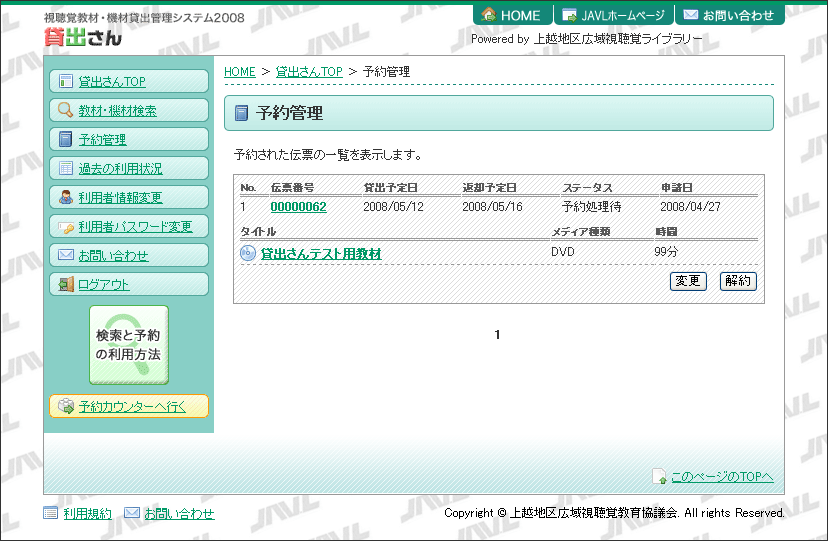Open slip number 00000062

298,207
